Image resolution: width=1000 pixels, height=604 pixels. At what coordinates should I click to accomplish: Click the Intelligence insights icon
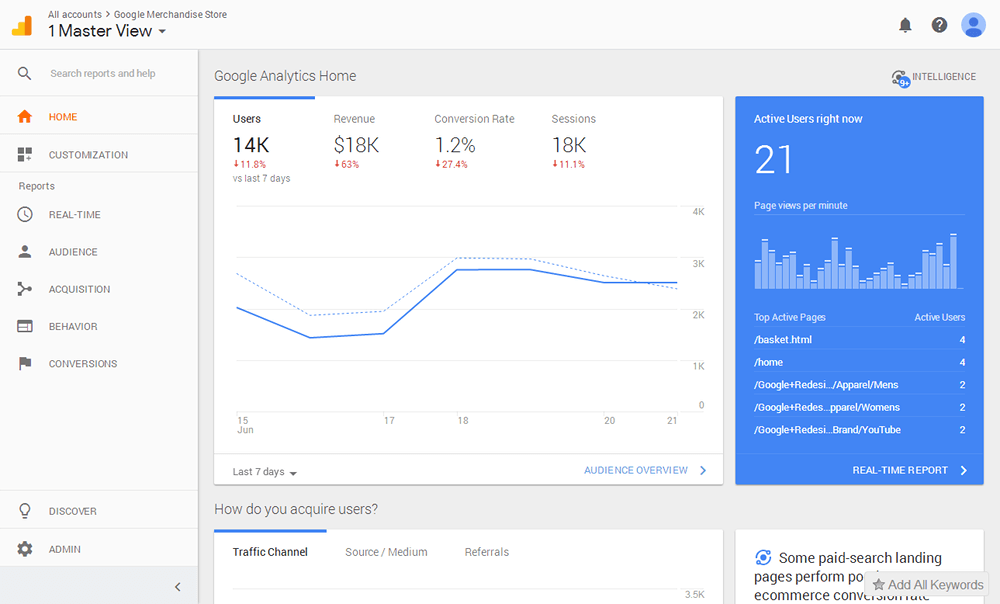pyautogui.click(x=900, y=78)
